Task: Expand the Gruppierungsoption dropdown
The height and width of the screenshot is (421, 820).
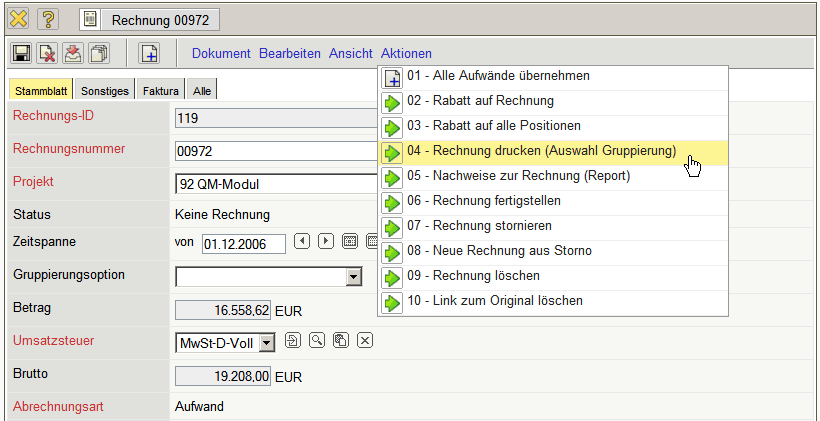Action: point(353,277)
